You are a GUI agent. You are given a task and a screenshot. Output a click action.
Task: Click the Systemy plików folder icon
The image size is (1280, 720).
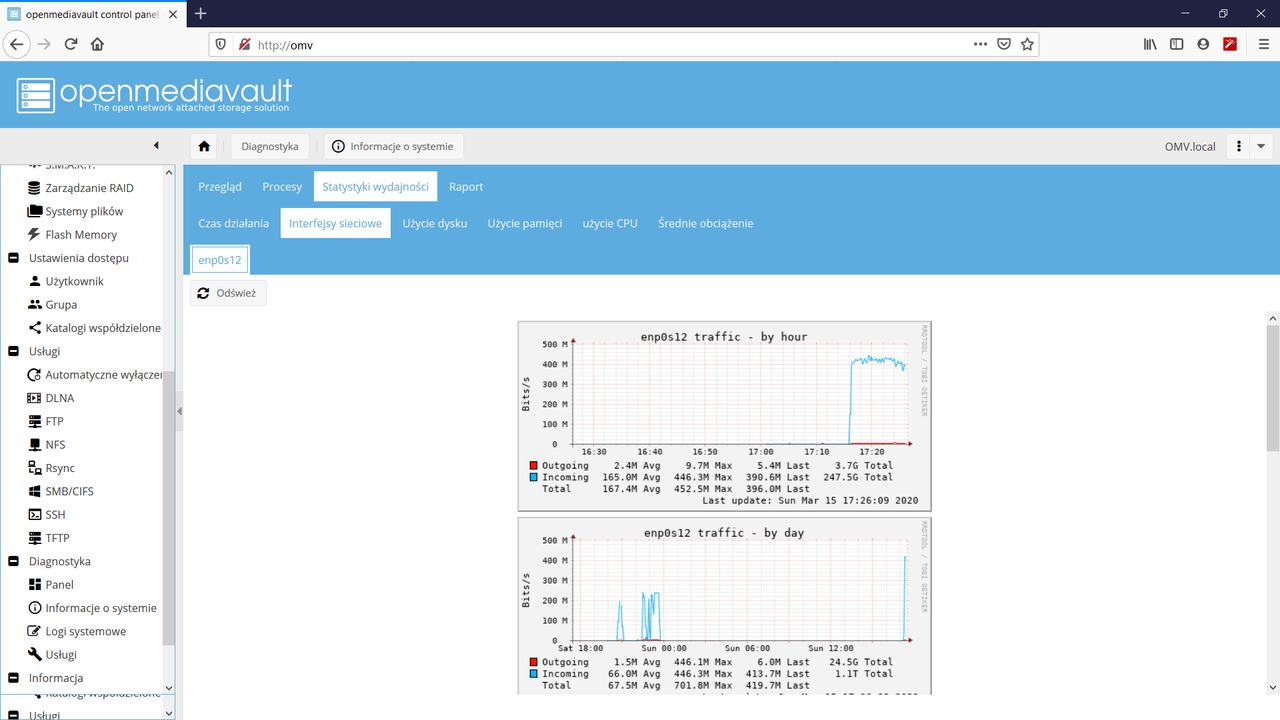pyautogui.click(x=35, y=211)
